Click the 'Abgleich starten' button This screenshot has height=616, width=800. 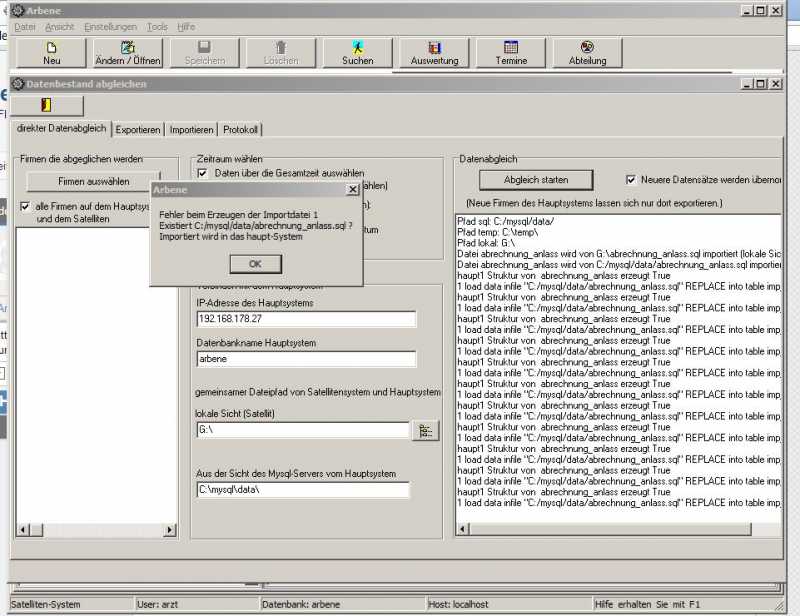tap(536, 180)
